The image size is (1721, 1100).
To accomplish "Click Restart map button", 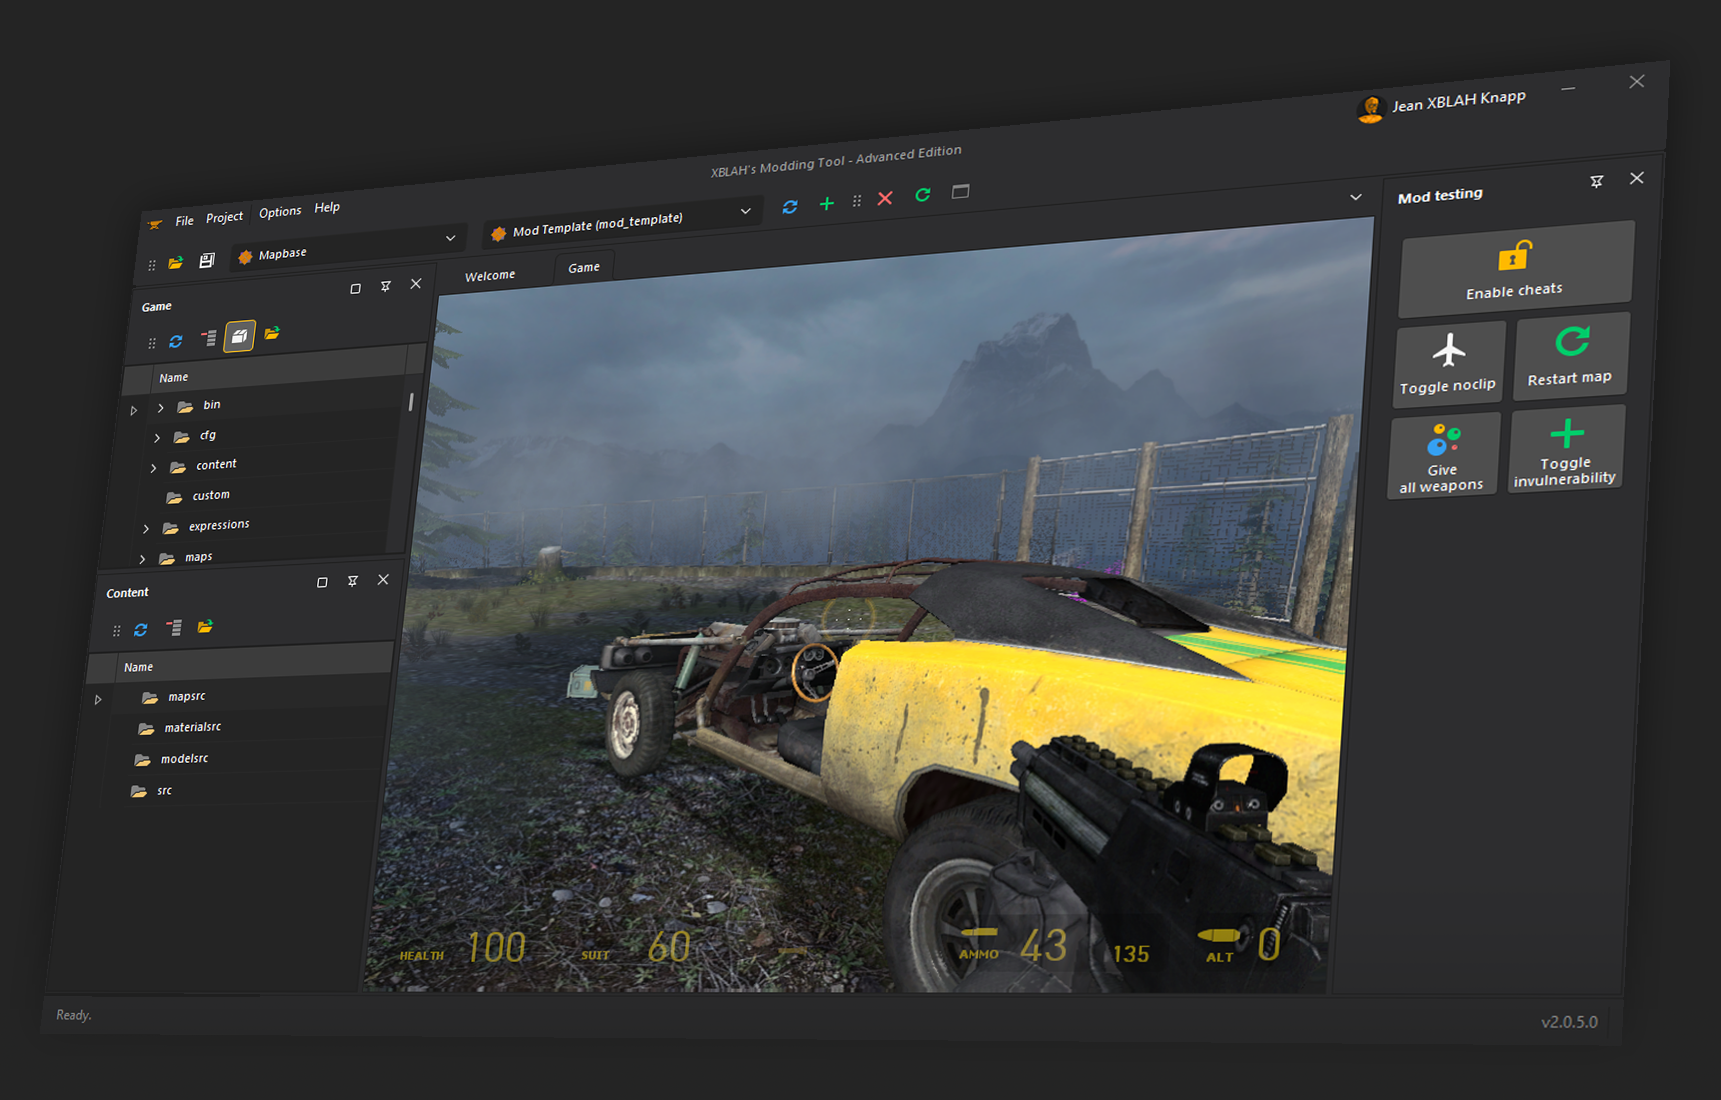I will click(1570, 356).
